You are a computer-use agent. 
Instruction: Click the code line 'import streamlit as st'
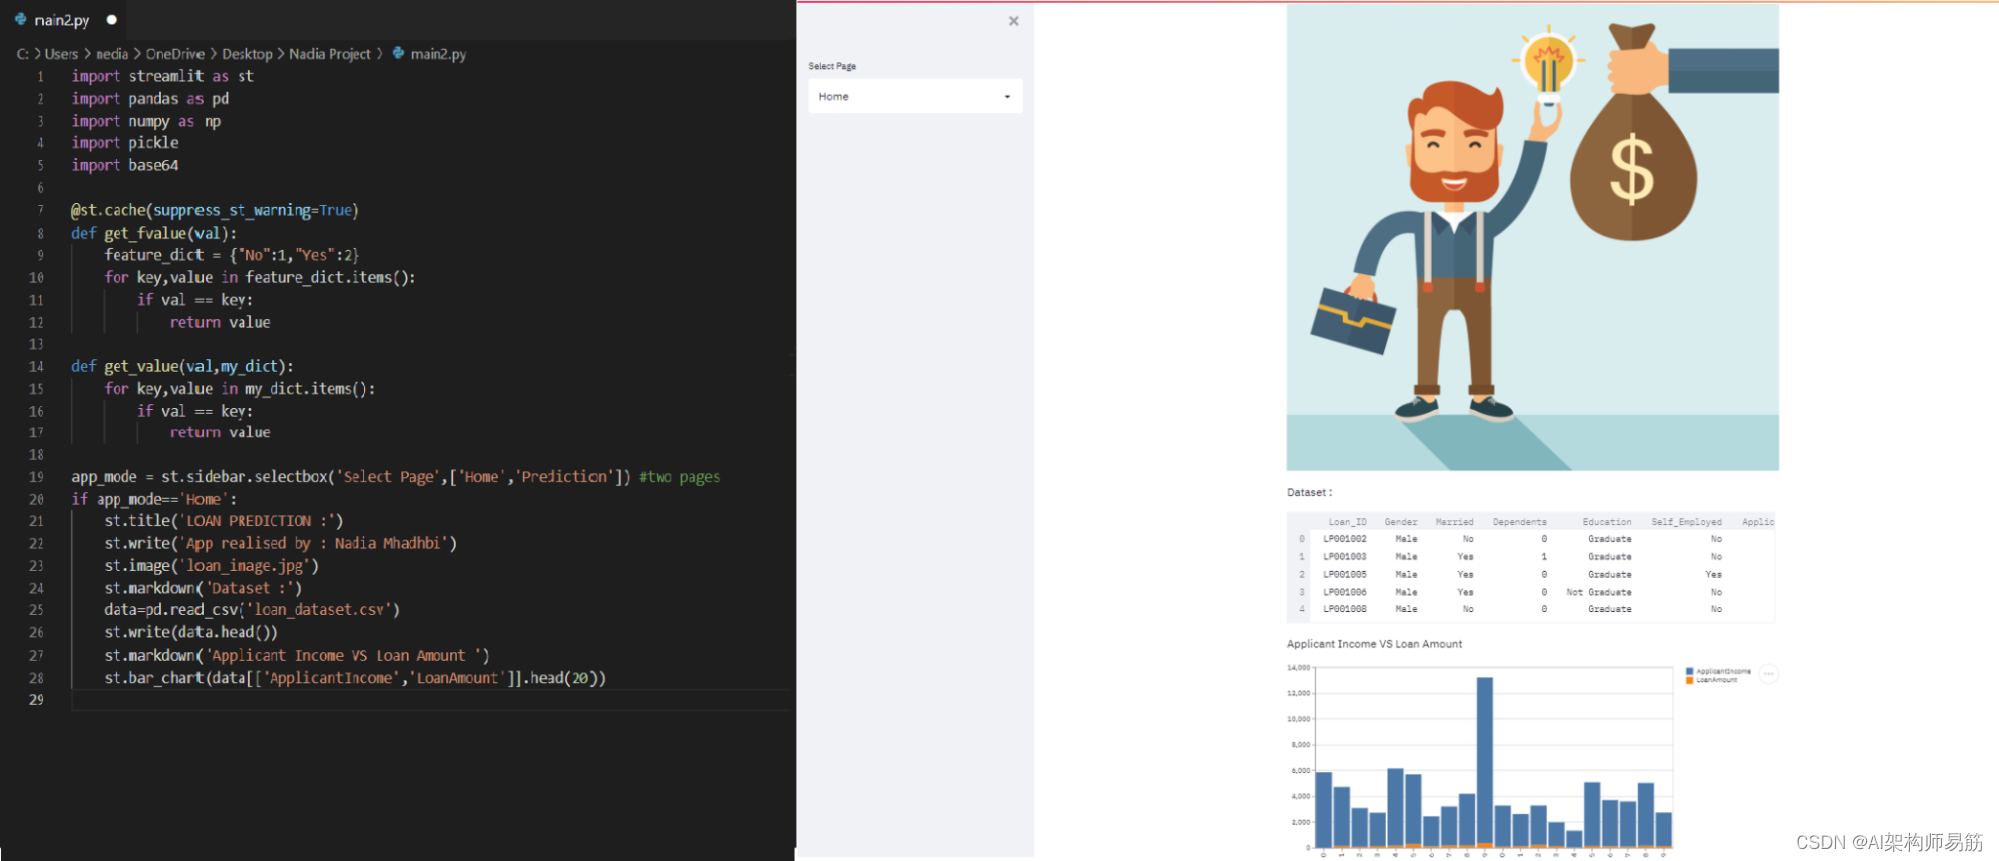[x=162, y=76]
